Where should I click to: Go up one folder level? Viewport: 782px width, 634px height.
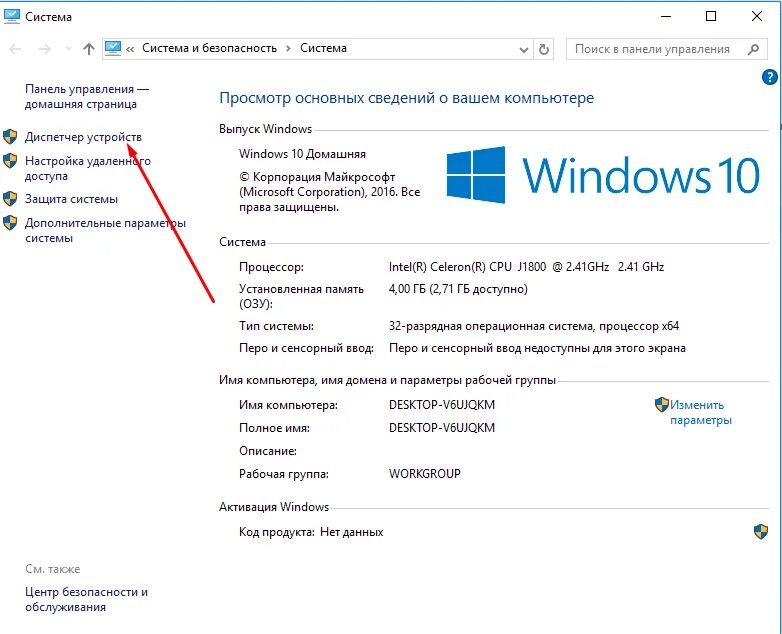coord(89,49)
